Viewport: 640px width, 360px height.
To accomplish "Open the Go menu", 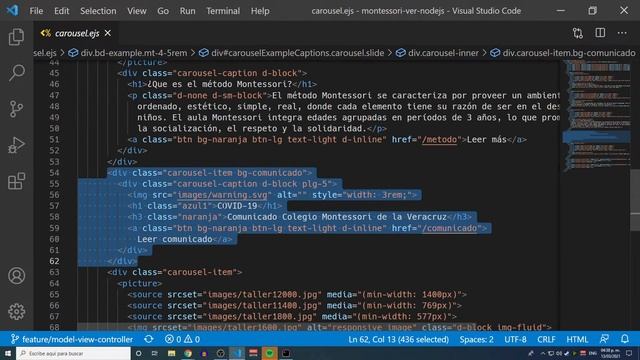I will tap(163, 11).
